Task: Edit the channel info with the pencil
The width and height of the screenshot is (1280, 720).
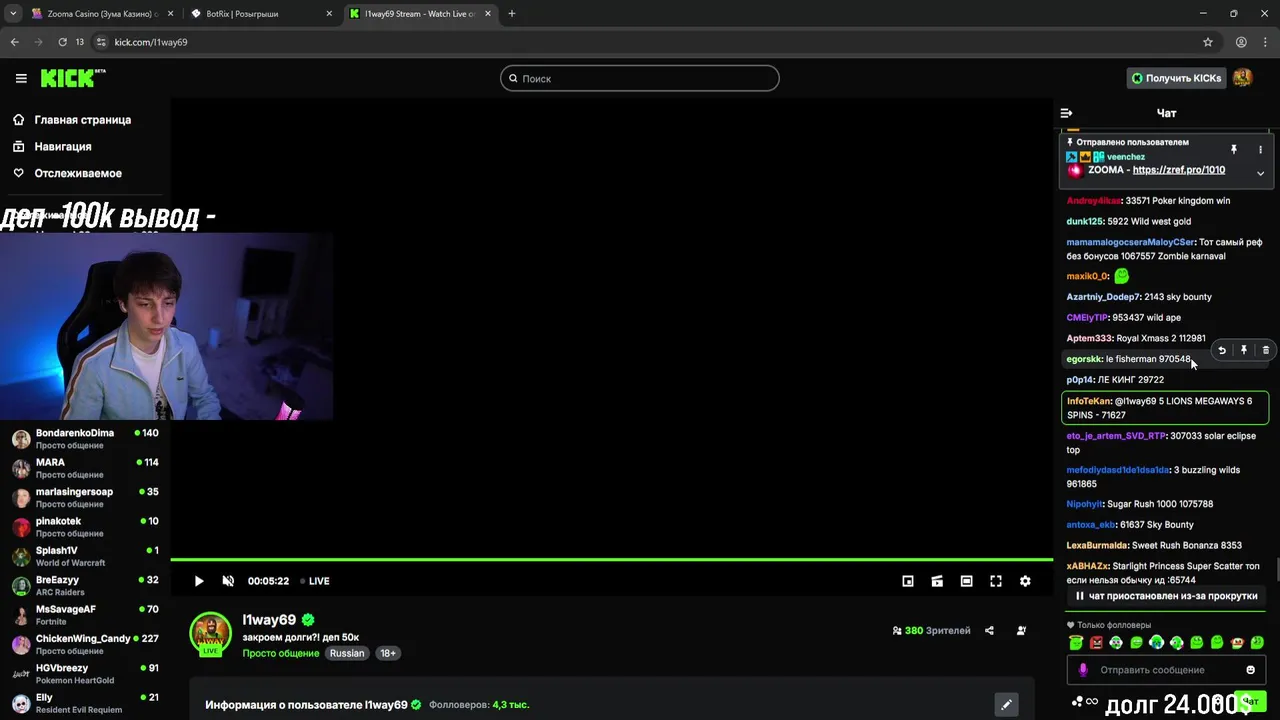Action: tap(1006, 705)
